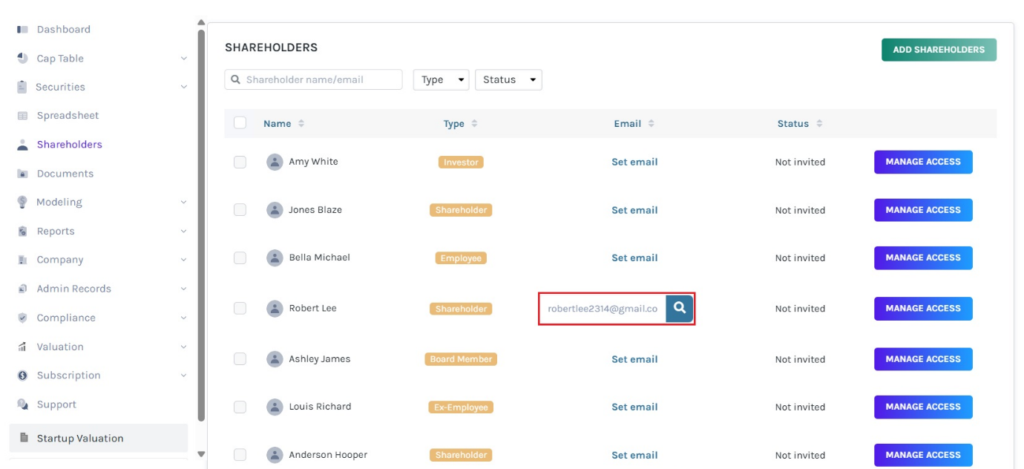Tick Louis Richard's checkbox
The height and width of the screenshot is (469, 1024).
pyautogui.click(x=240, y=407)
